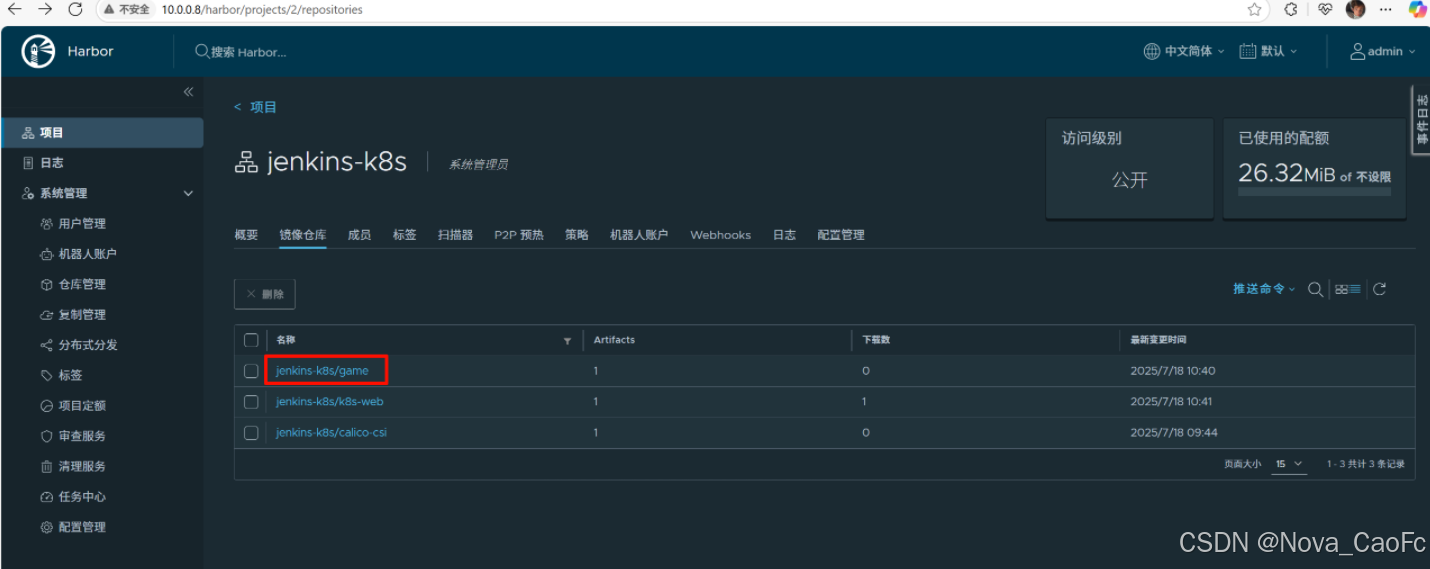Go back via the < 项目 link
The width and height of the screenshot is (1430, 569).
click(x=255, y=107)
